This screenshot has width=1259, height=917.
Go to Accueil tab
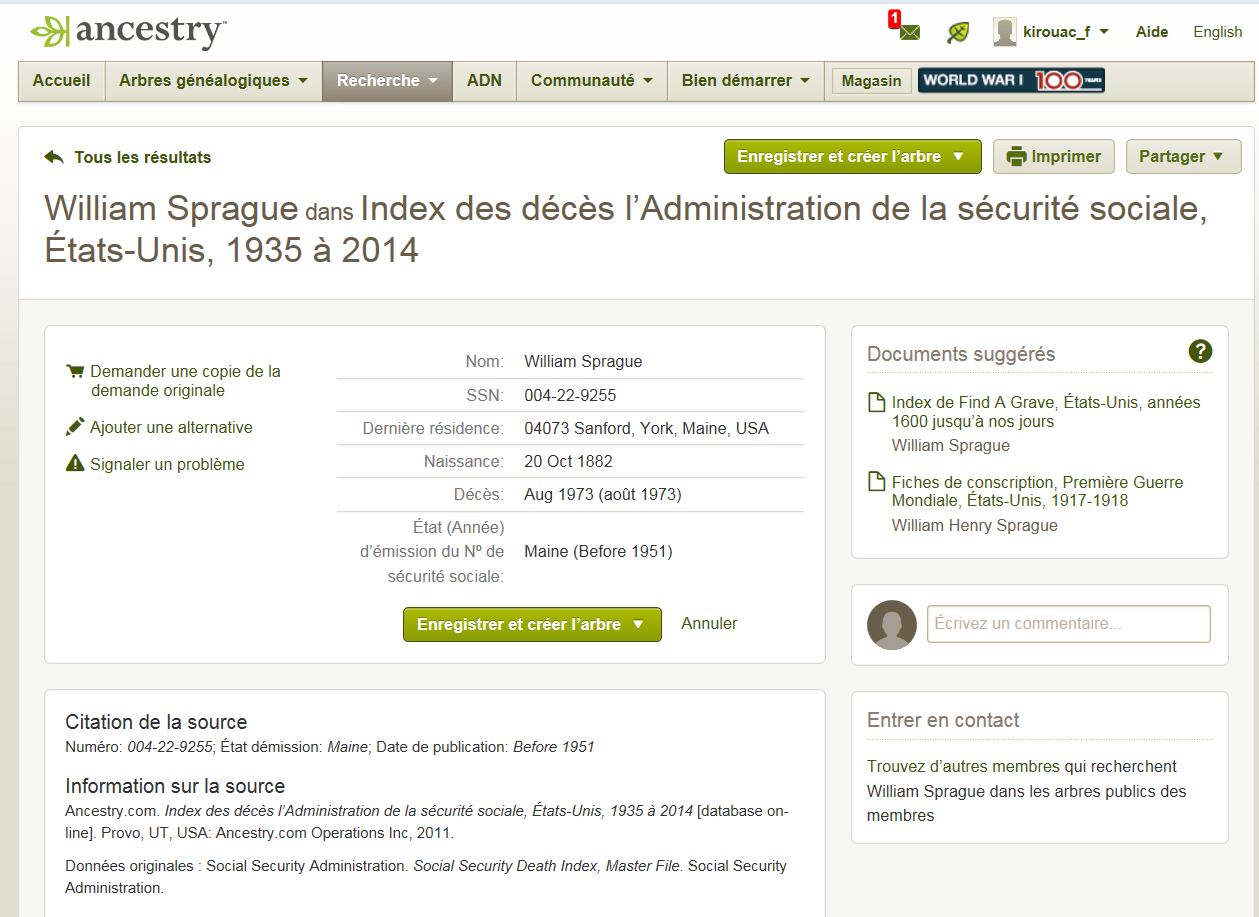[62, 81]
